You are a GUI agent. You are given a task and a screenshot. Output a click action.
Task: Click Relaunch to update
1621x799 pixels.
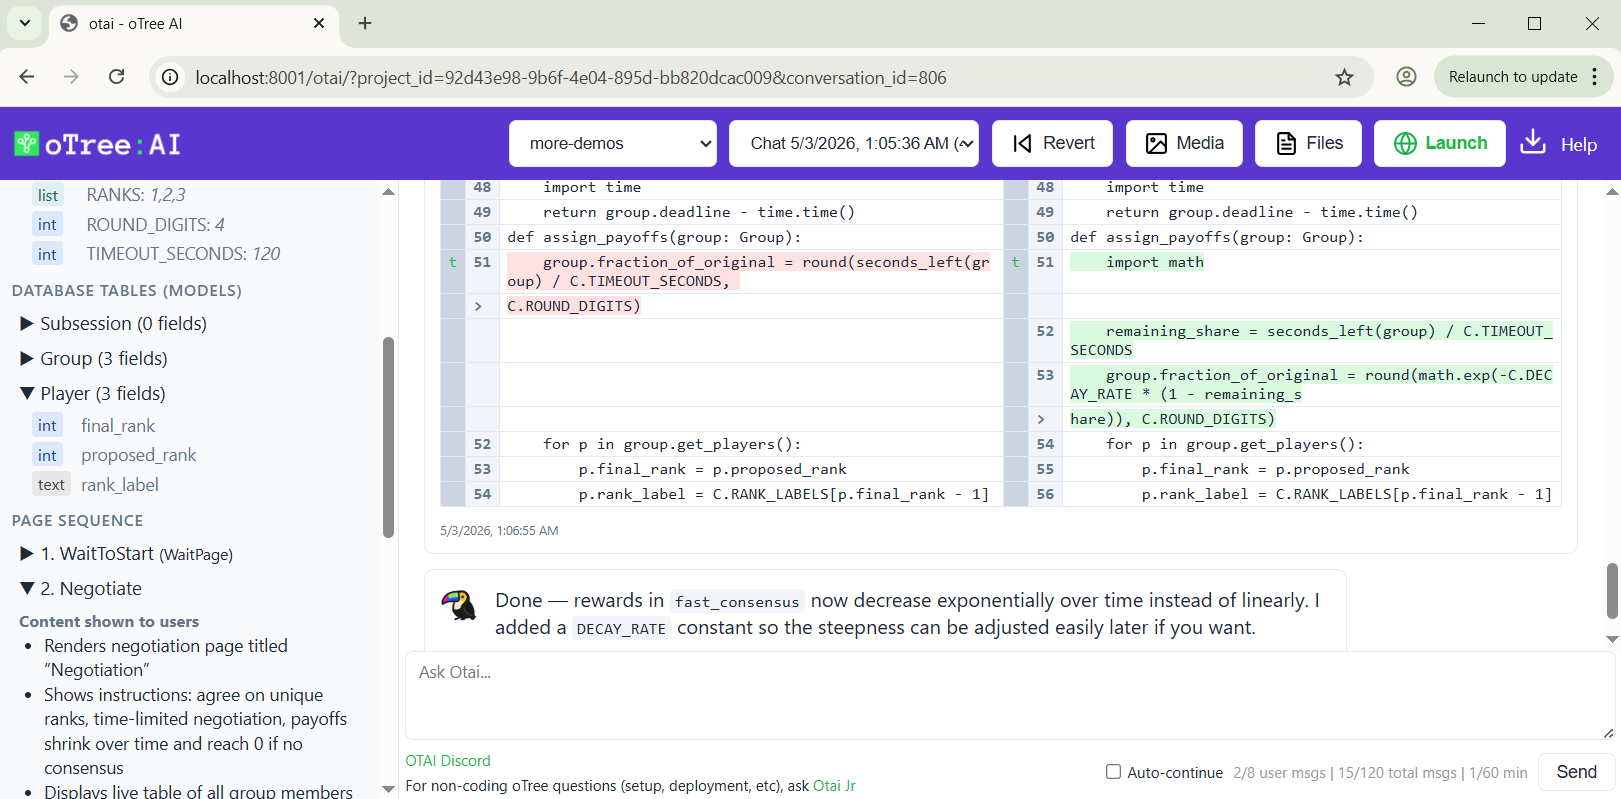point(1513,77)
